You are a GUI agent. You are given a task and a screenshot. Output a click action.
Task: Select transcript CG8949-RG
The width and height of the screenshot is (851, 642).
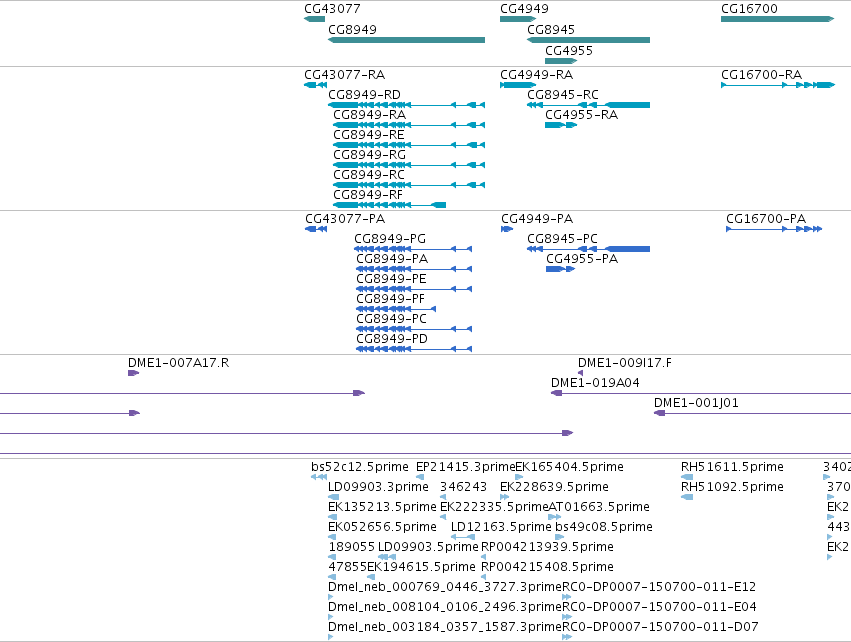(x=370, y=155)
